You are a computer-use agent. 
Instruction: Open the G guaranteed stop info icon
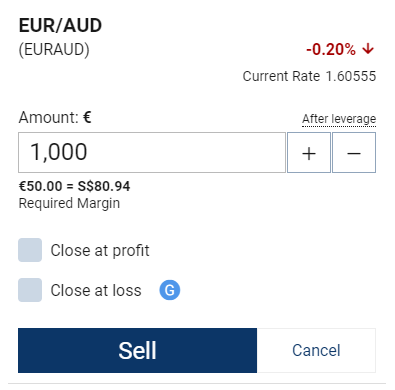point(170,290)
